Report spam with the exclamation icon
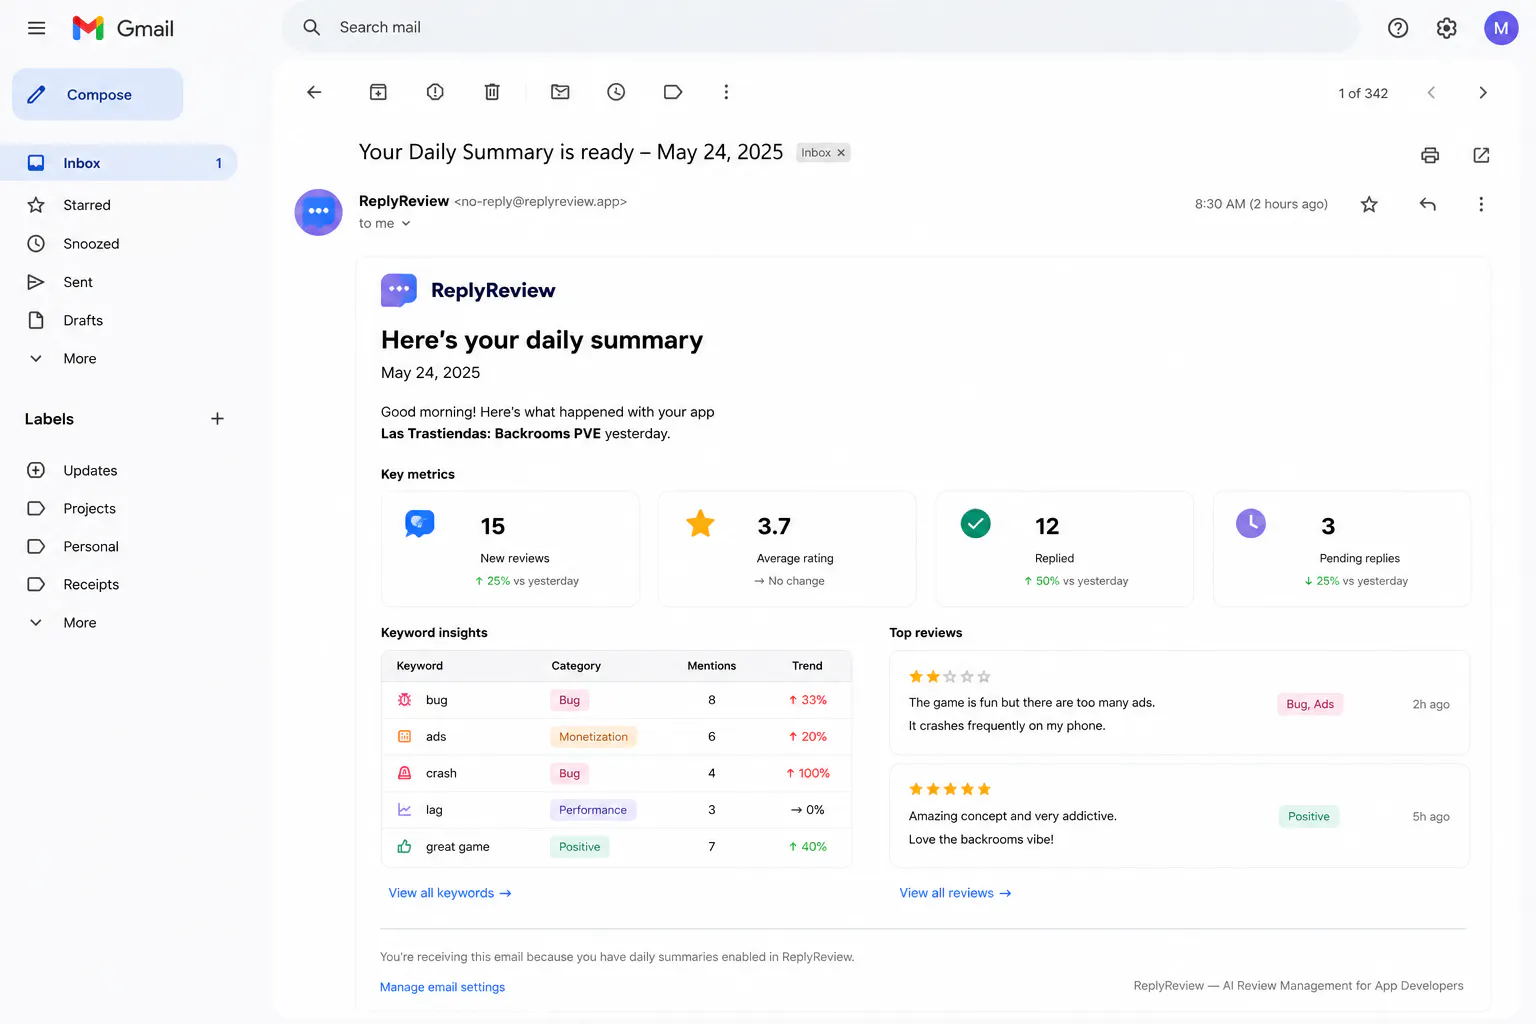This screenshot has width=1536, height=1024. click(435, 92)
